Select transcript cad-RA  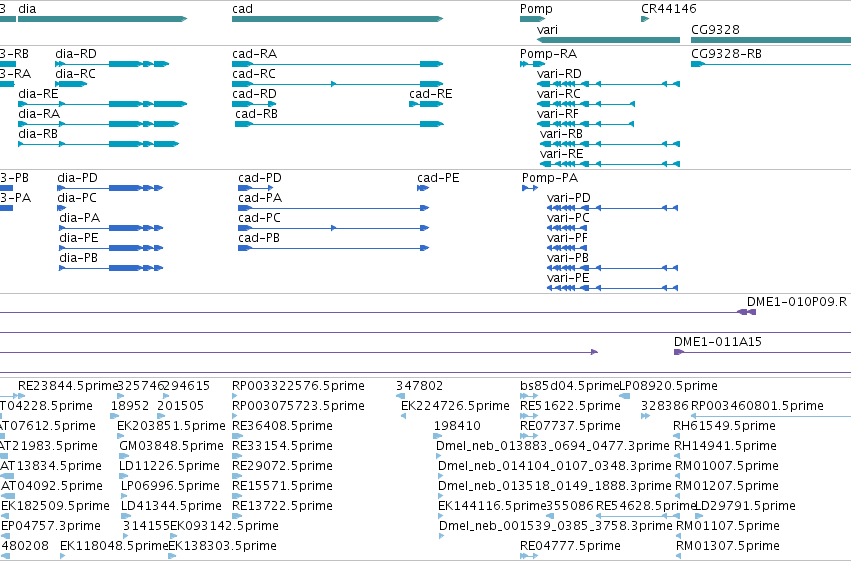(338, 64)
